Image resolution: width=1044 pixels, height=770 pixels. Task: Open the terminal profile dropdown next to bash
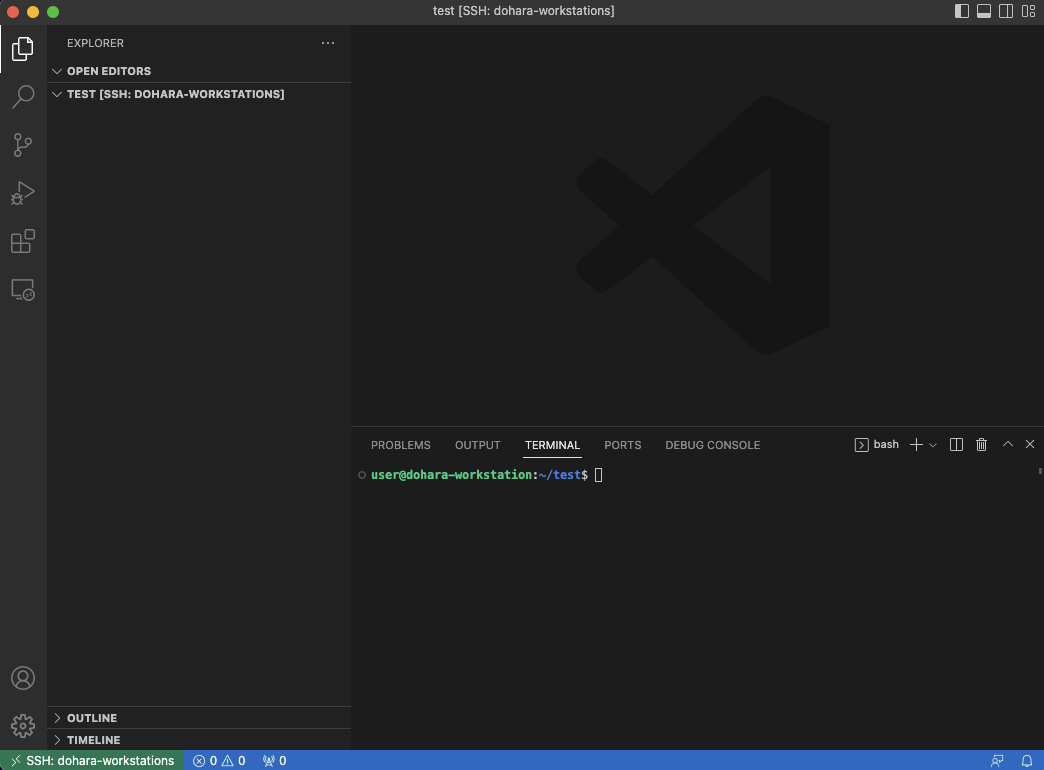point(933,444)
